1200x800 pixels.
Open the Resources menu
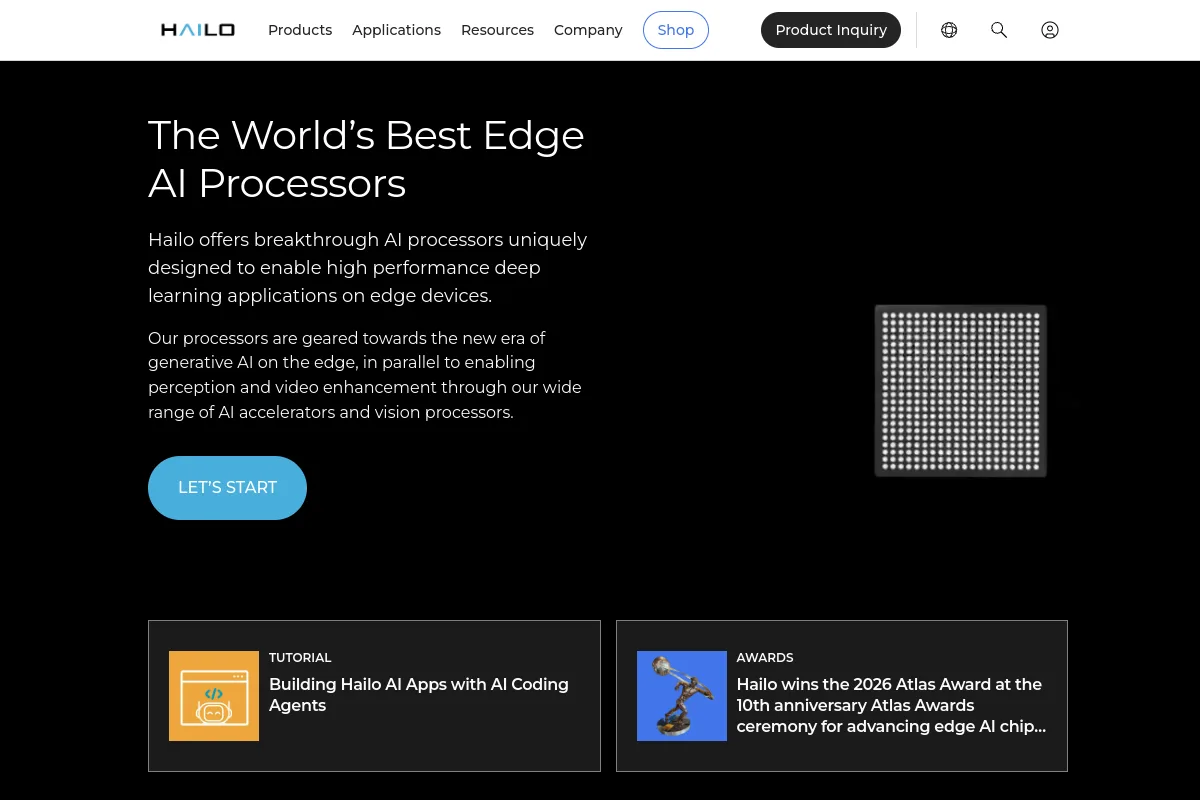point(497,30)
